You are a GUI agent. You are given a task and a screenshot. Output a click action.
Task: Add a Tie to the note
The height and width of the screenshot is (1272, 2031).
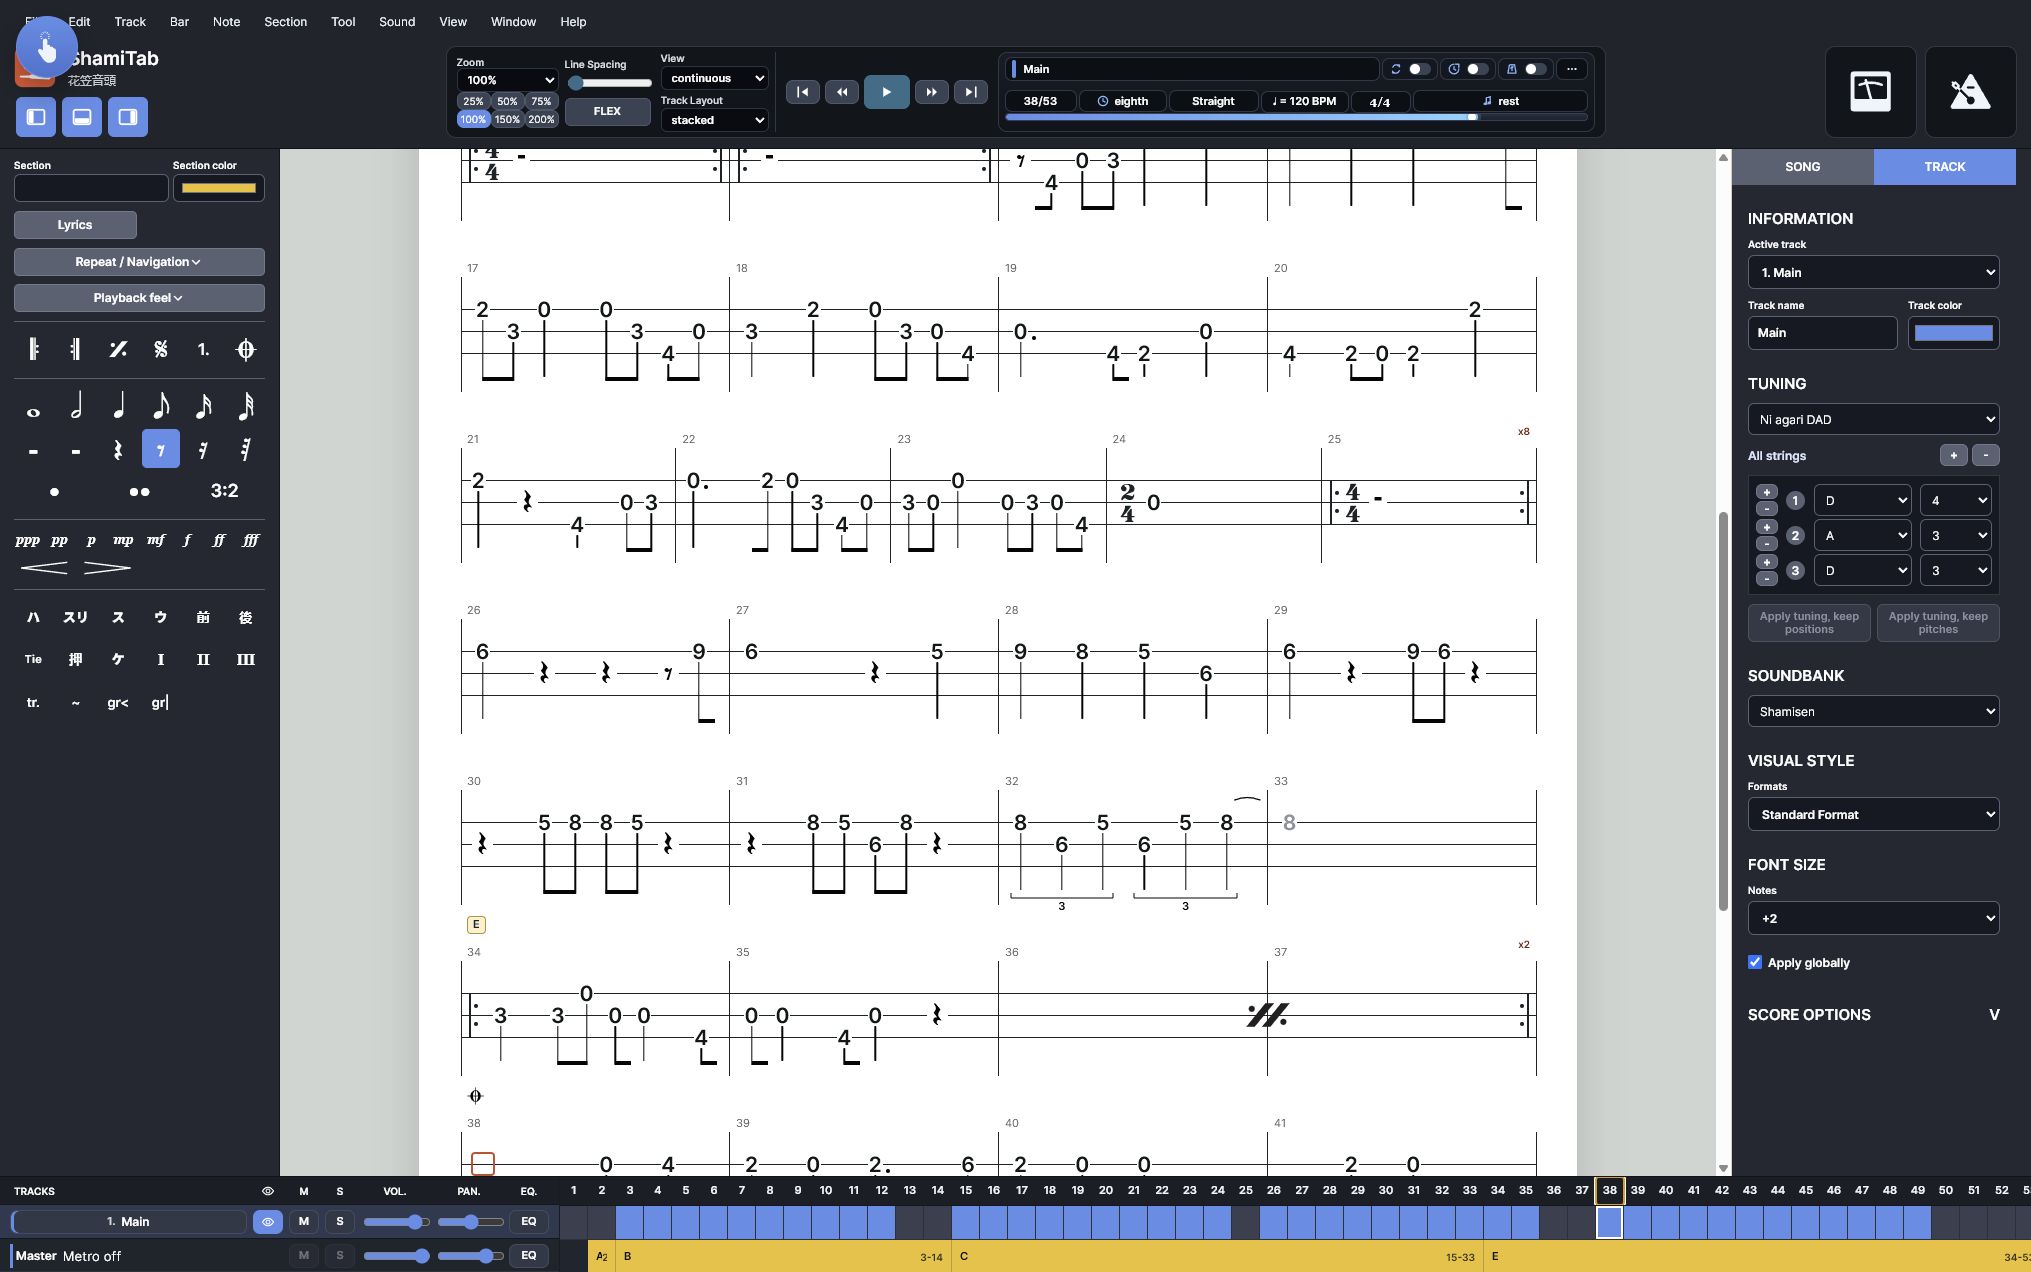point(33,660)
